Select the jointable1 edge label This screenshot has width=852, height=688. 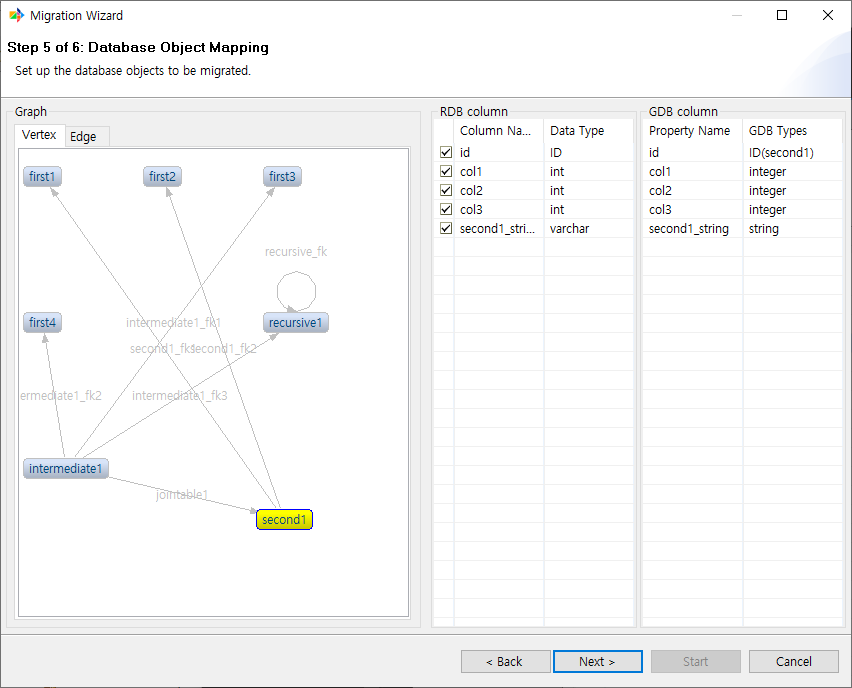click(x=182, y=494)
